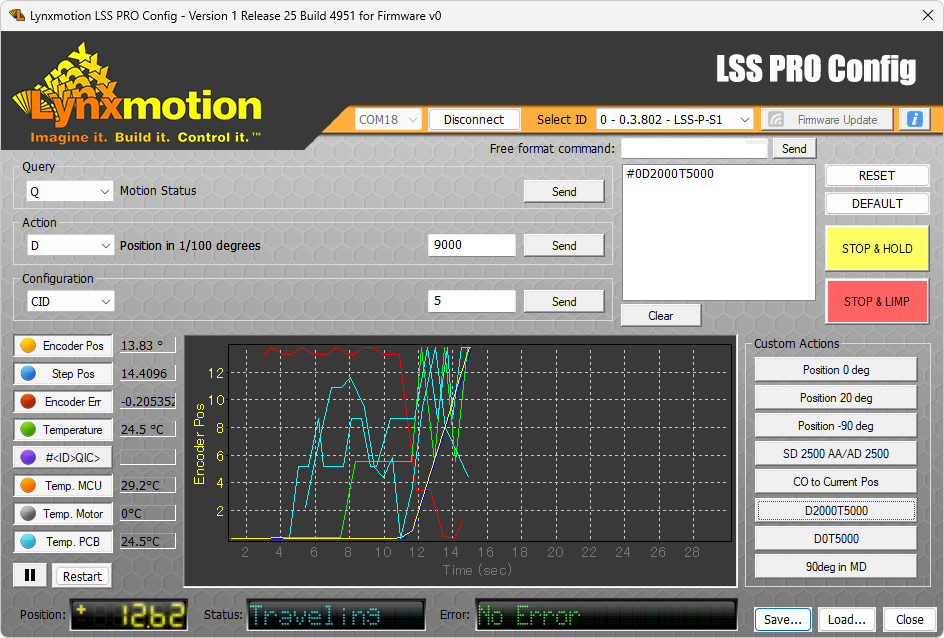Send the Action position command
Screen dimensions: 944x638
[x=564, y=246]
